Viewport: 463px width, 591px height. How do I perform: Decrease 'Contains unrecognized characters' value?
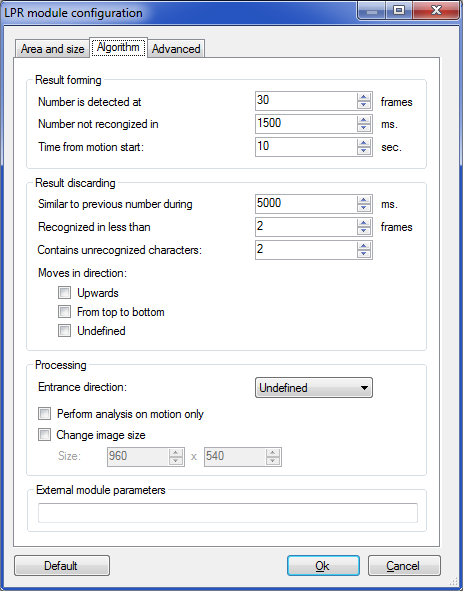point(363,254)
